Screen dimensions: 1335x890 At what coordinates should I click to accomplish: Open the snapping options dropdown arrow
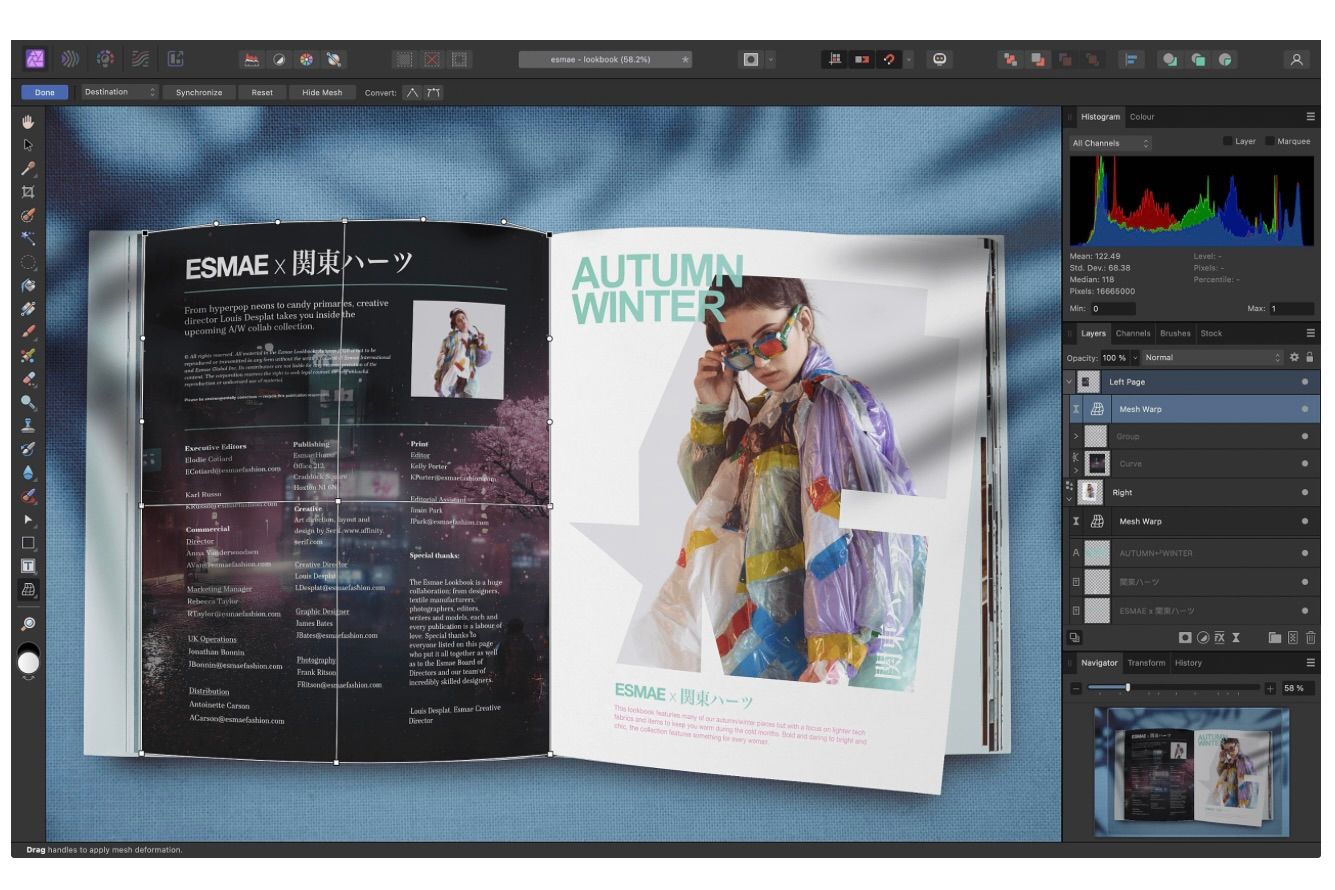[909, 60]
